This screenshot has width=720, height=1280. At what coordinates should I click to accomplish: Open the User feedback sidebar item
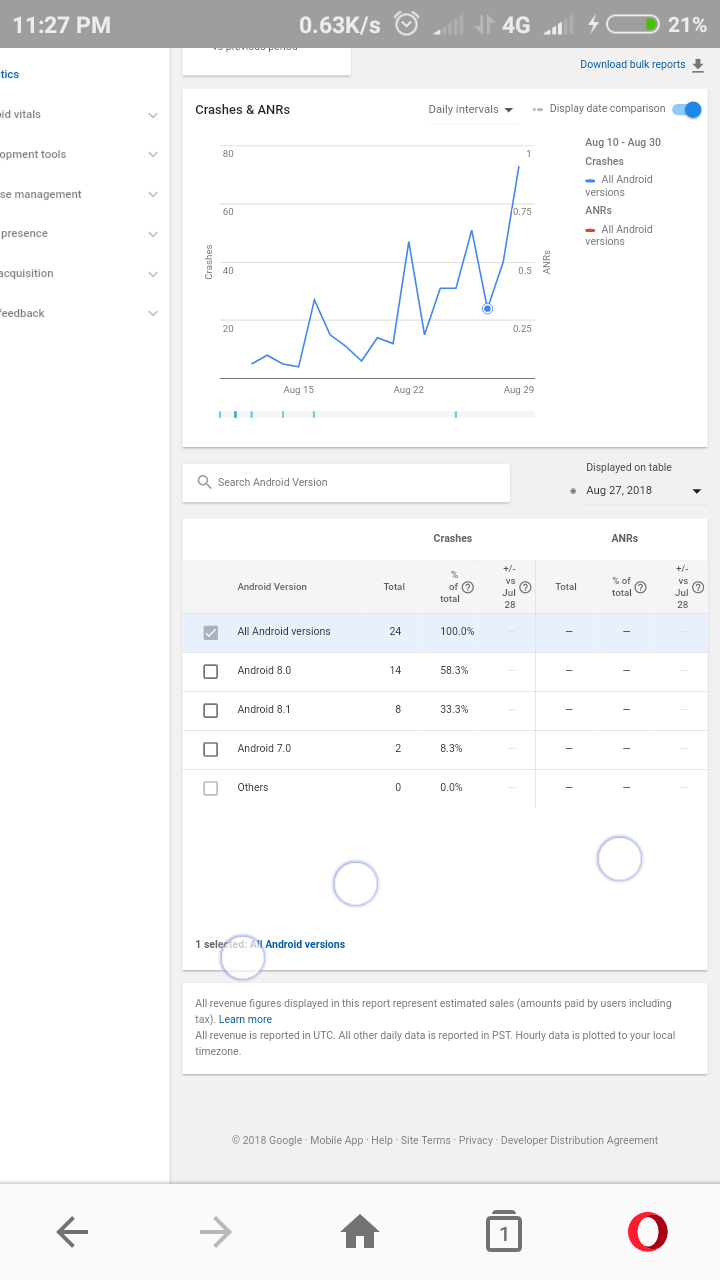[80, 314]
